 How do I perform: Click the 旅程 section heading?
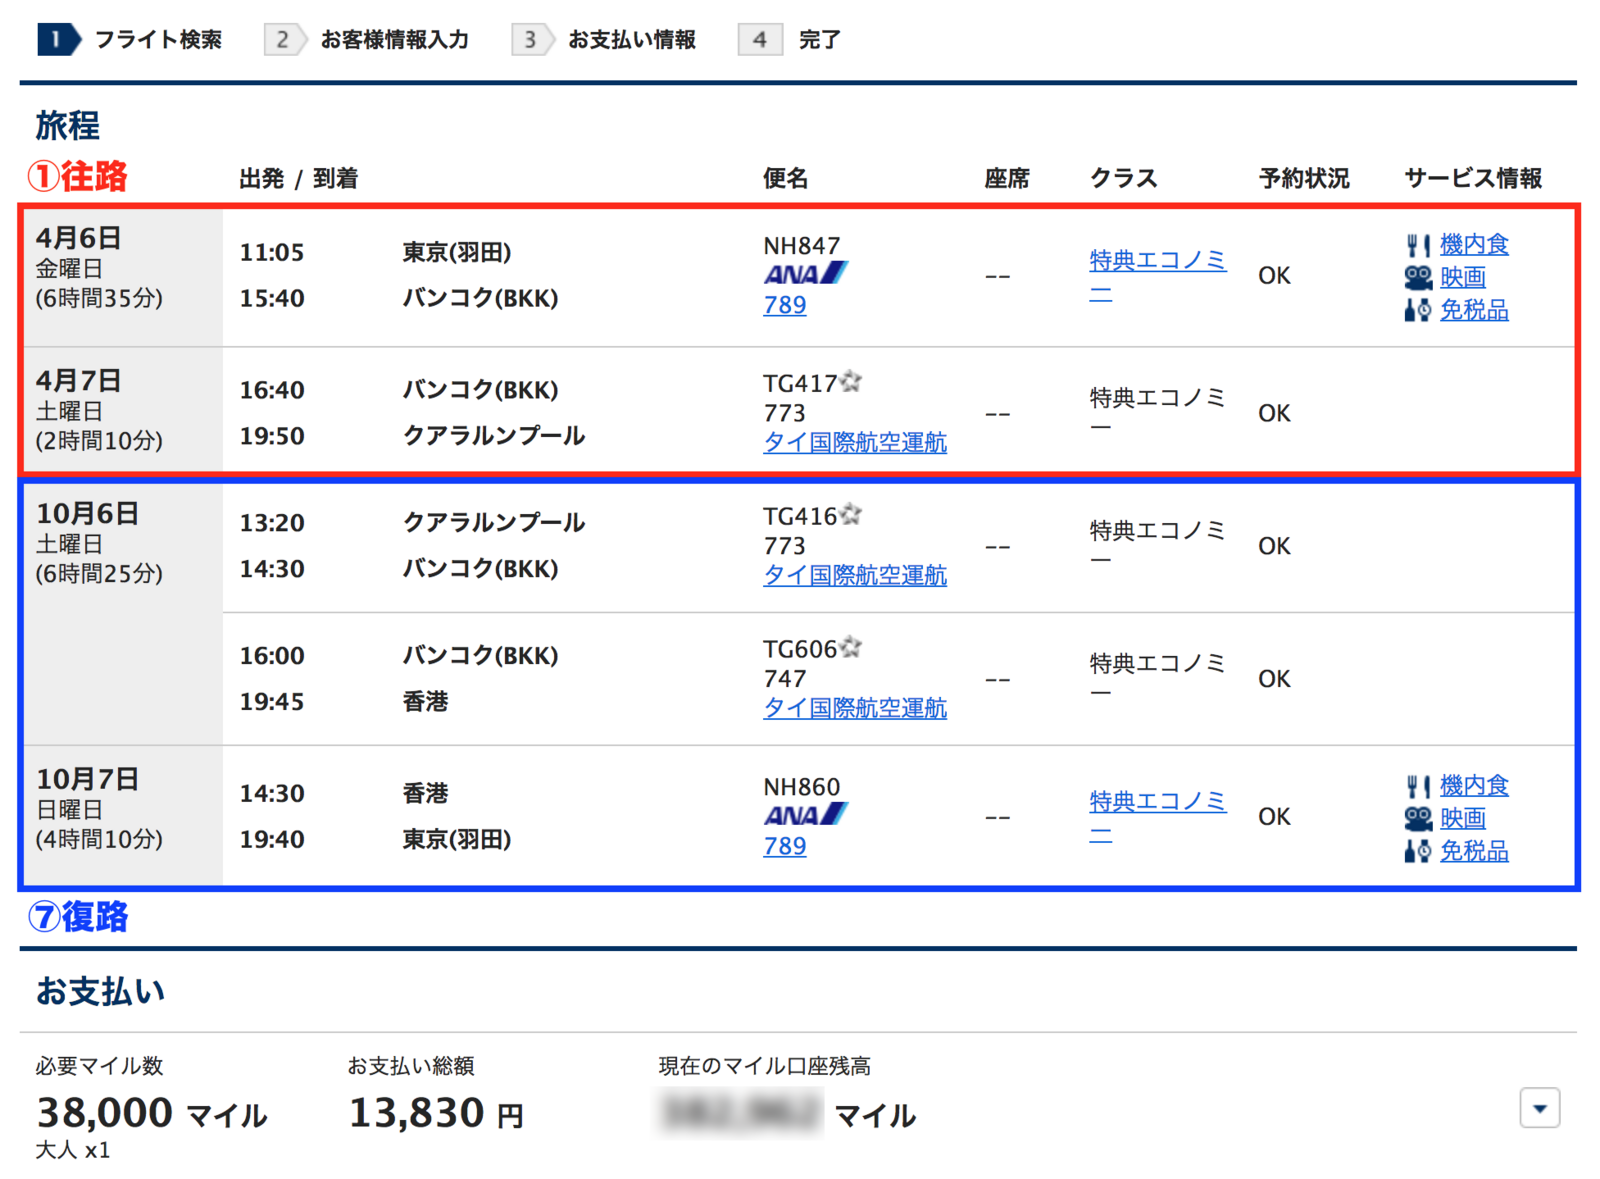(68, 126)
